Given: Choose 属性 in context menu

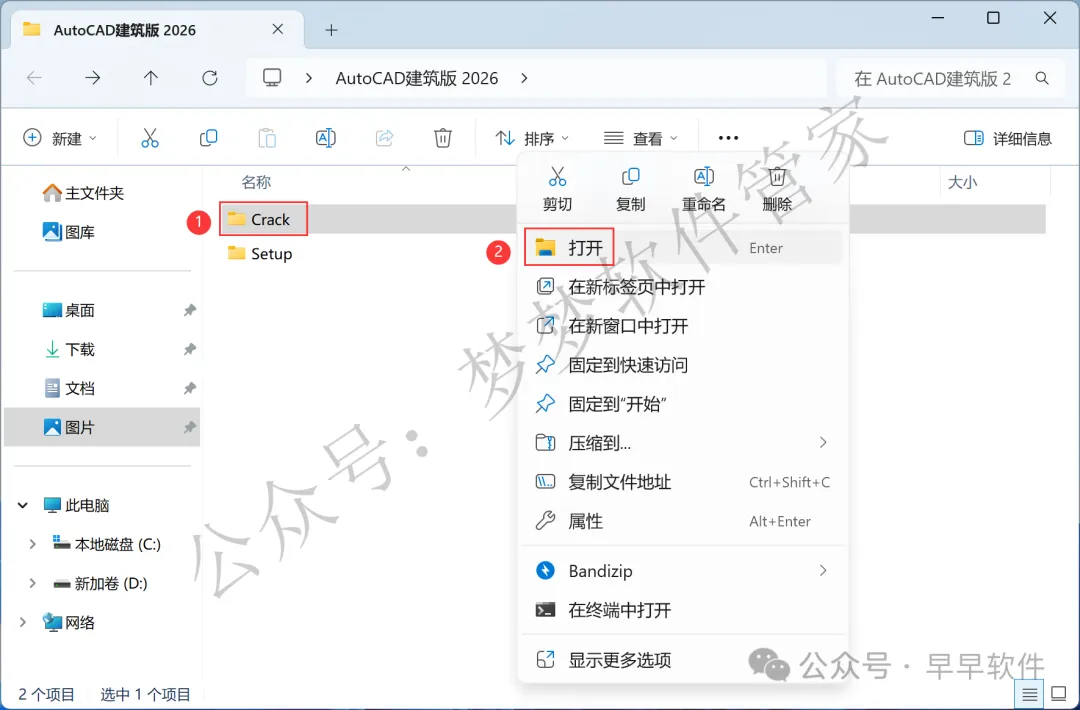Looking at the screenshot, I should pyautogui.click(x=683, y=521).
